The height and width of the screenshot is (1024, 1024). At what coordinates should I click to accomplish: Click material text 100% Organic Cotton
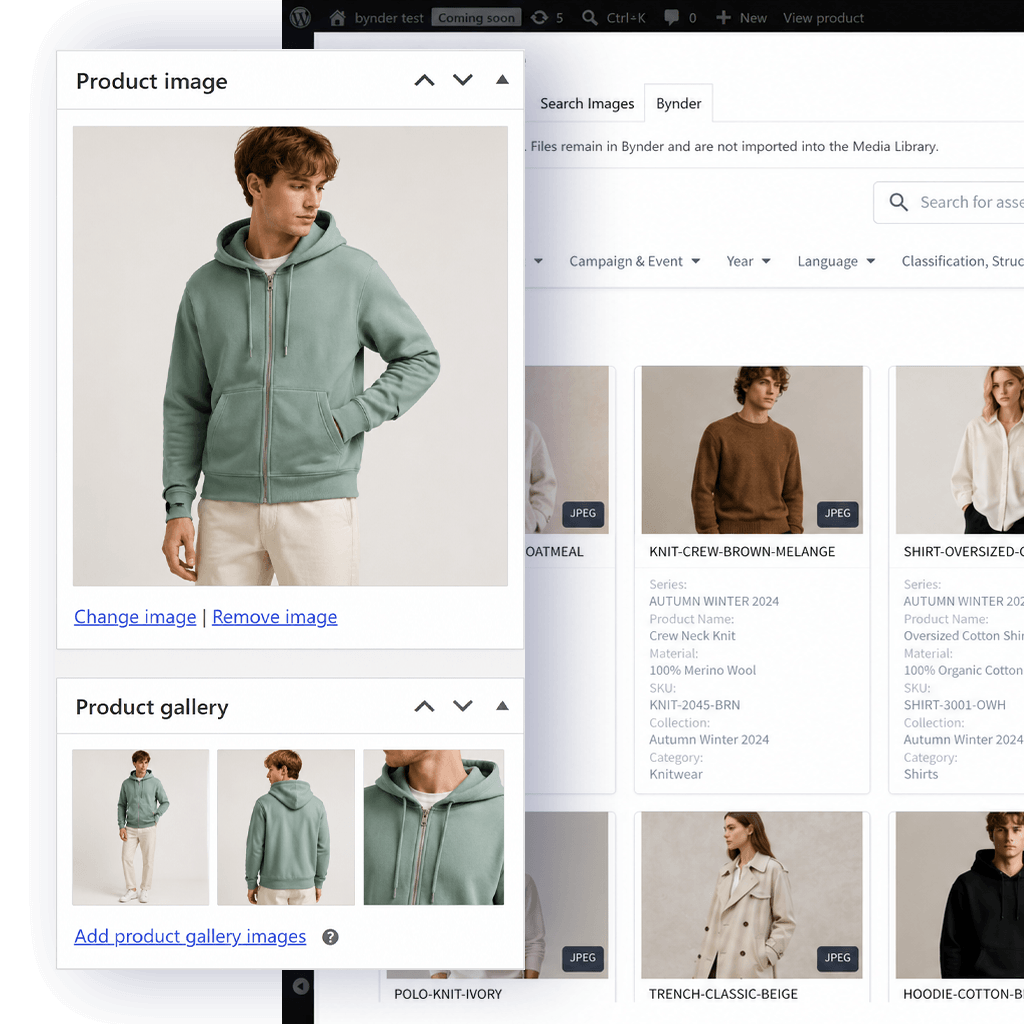point(963,671)
